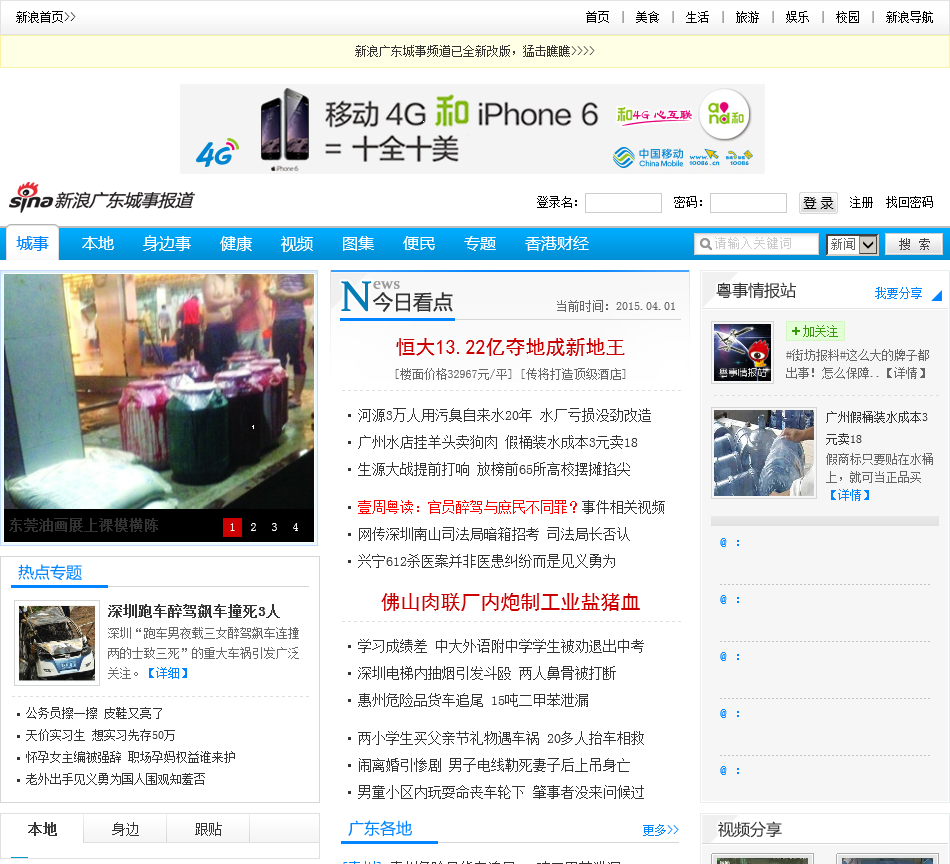Switch to the 身边 tab
Screen dimensions: 950x864
pyautogui.click(x=125, y=829)
